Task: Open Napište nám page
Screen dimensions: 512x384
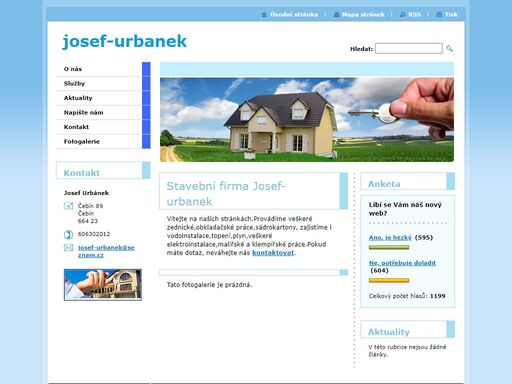Action: pos(83,112)
